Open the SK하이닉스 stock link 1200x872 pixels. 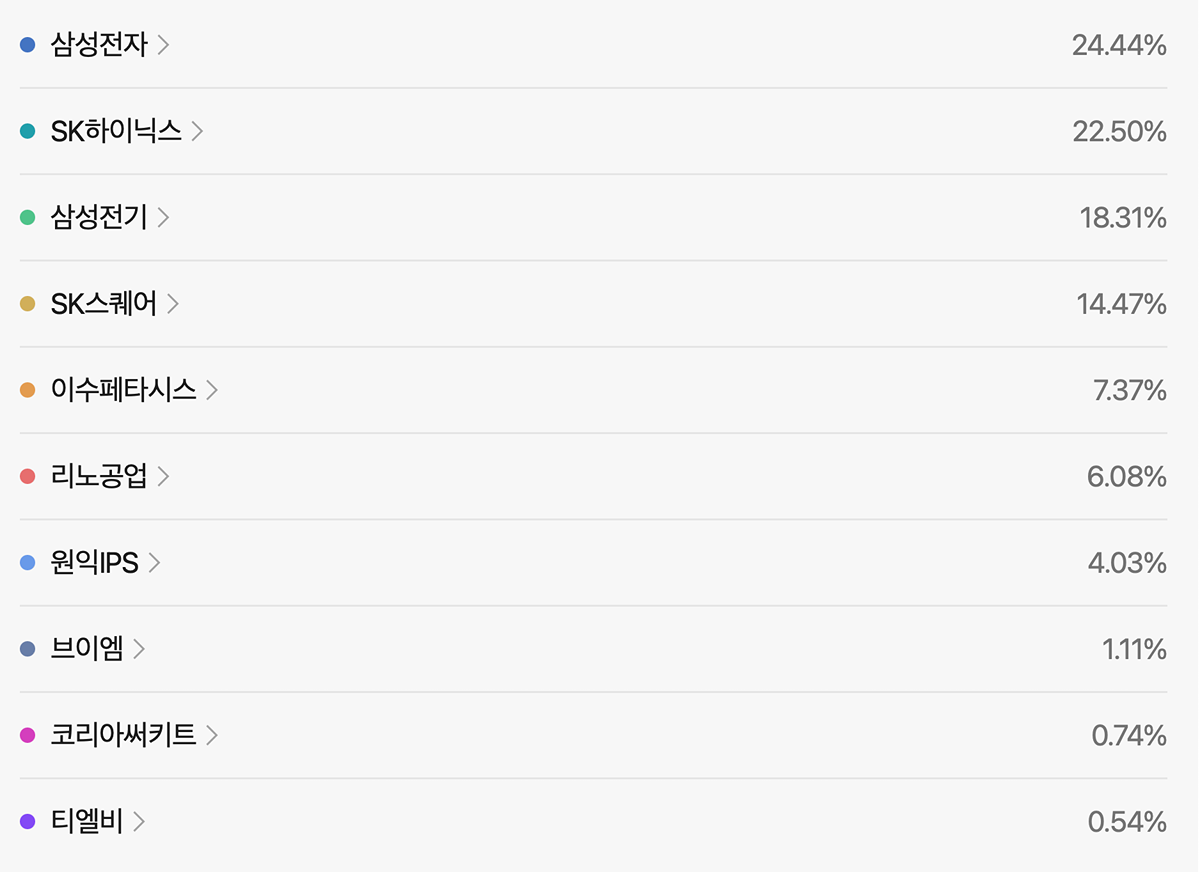pos(116,131)
